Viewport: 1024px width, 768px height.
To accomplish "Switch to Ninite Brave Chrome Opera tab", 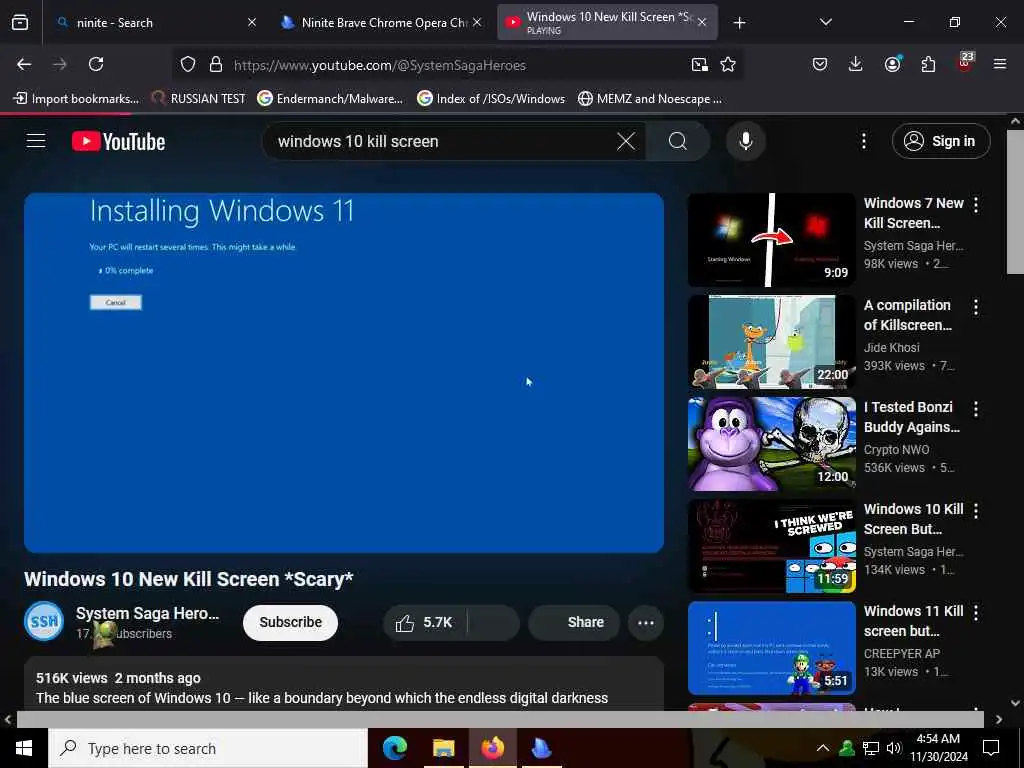I will point(383,22).
